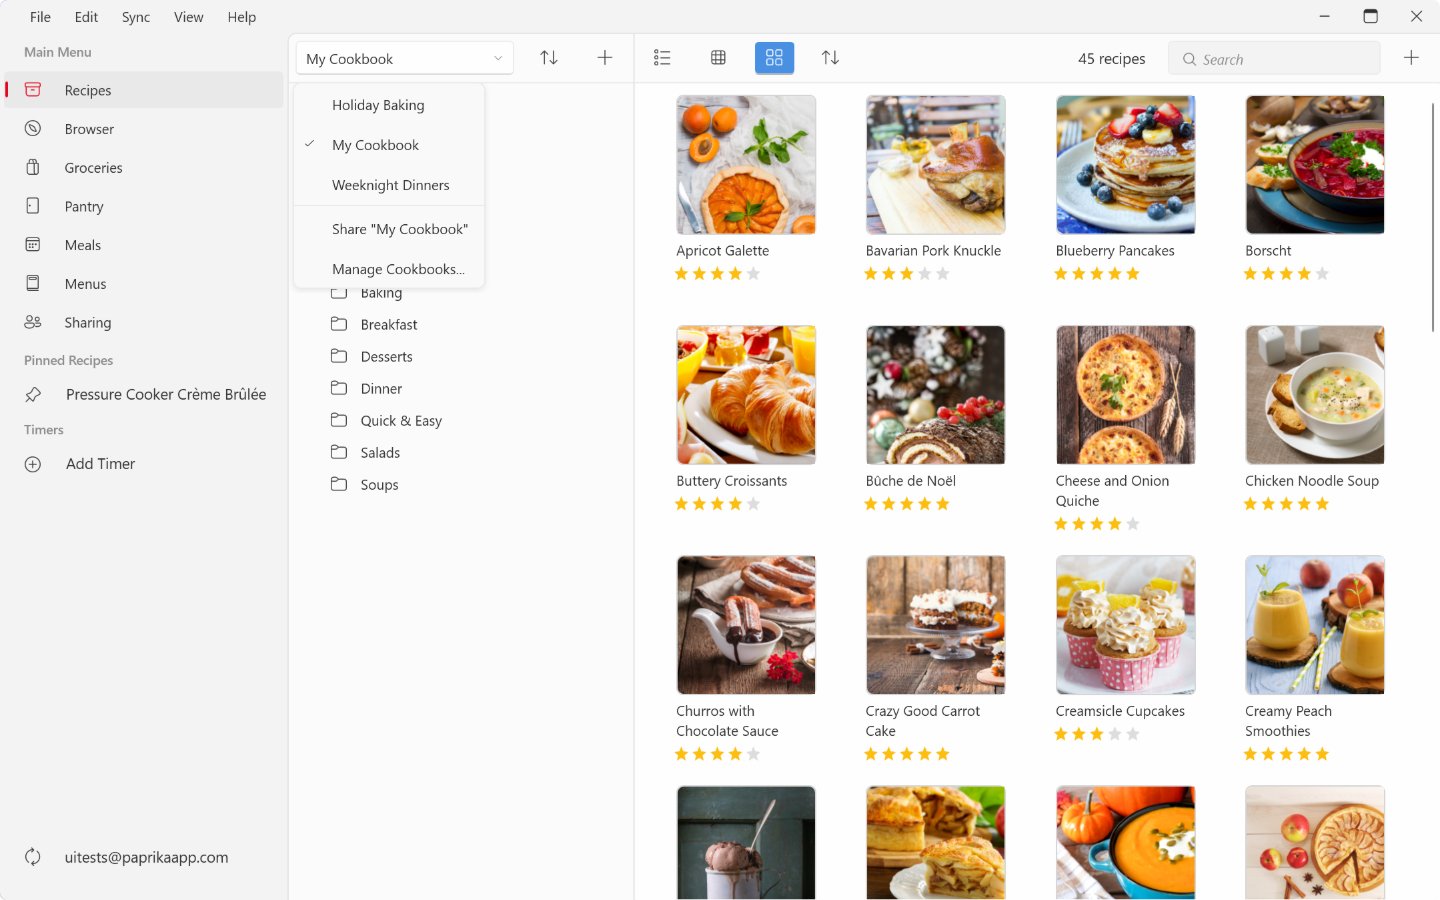Open the Bavarian Pork Knuckle thumbnail

click(x=935, y=165)
